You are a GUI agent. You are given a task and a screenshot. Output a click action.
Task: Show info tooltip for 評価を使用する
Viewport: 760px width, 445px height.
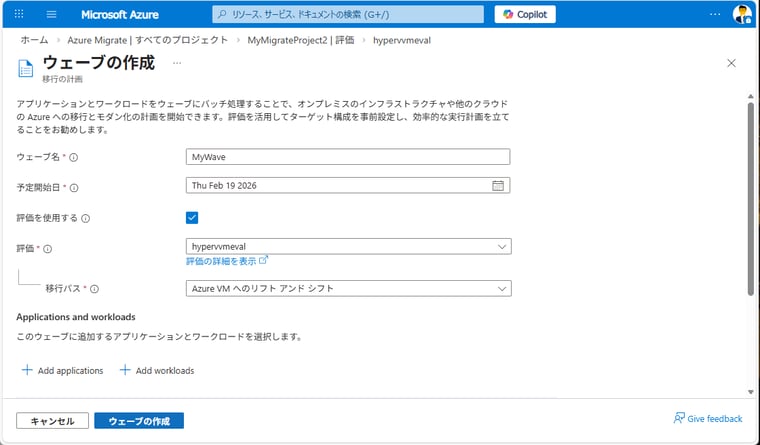point(86,218)
